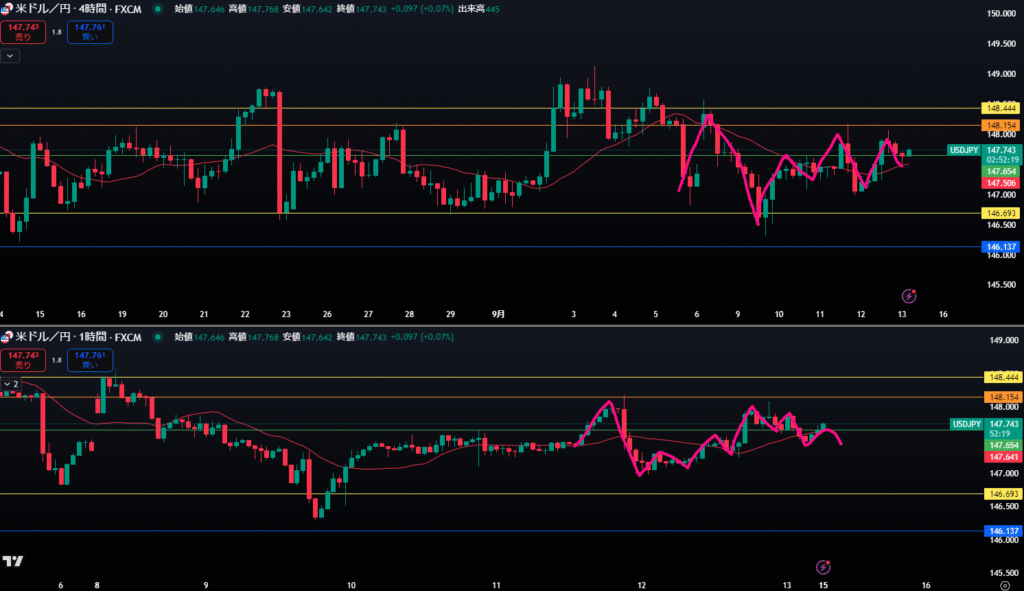Open symbol search from 米ドル/円・1時間・FXCM title
1024x591 pixels.
click(x=78, y=337)
